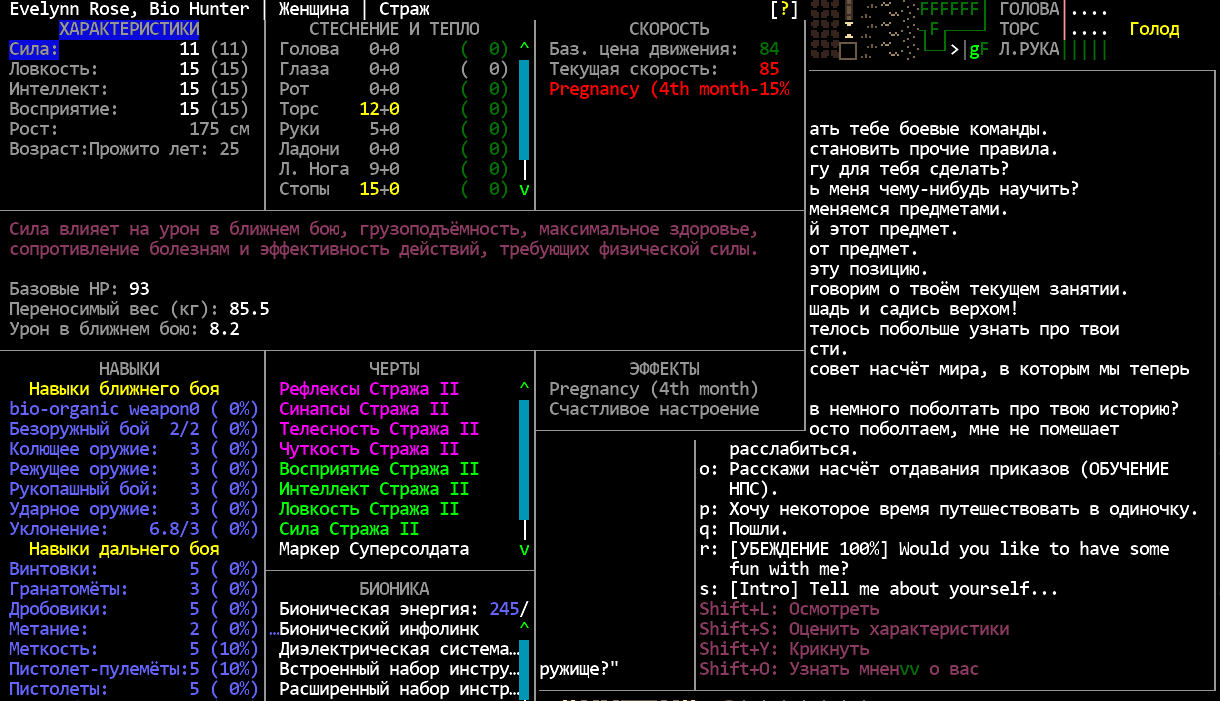1220x701 pixels.
Task: Click up arrow in БИОНИКА panel
Action: 524,629
